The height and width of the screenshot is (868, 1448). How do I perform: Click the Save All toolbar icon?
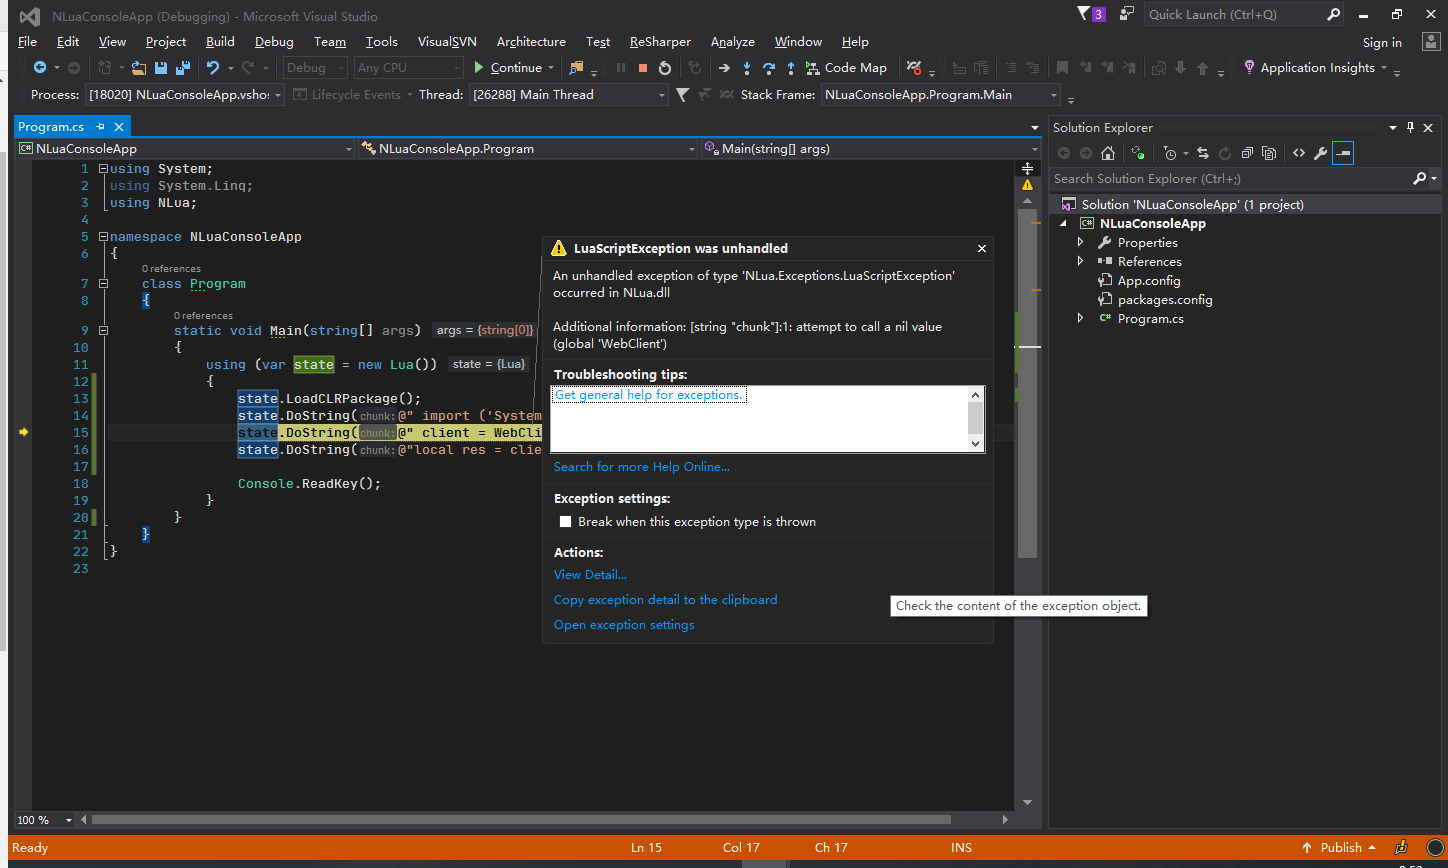183,68
